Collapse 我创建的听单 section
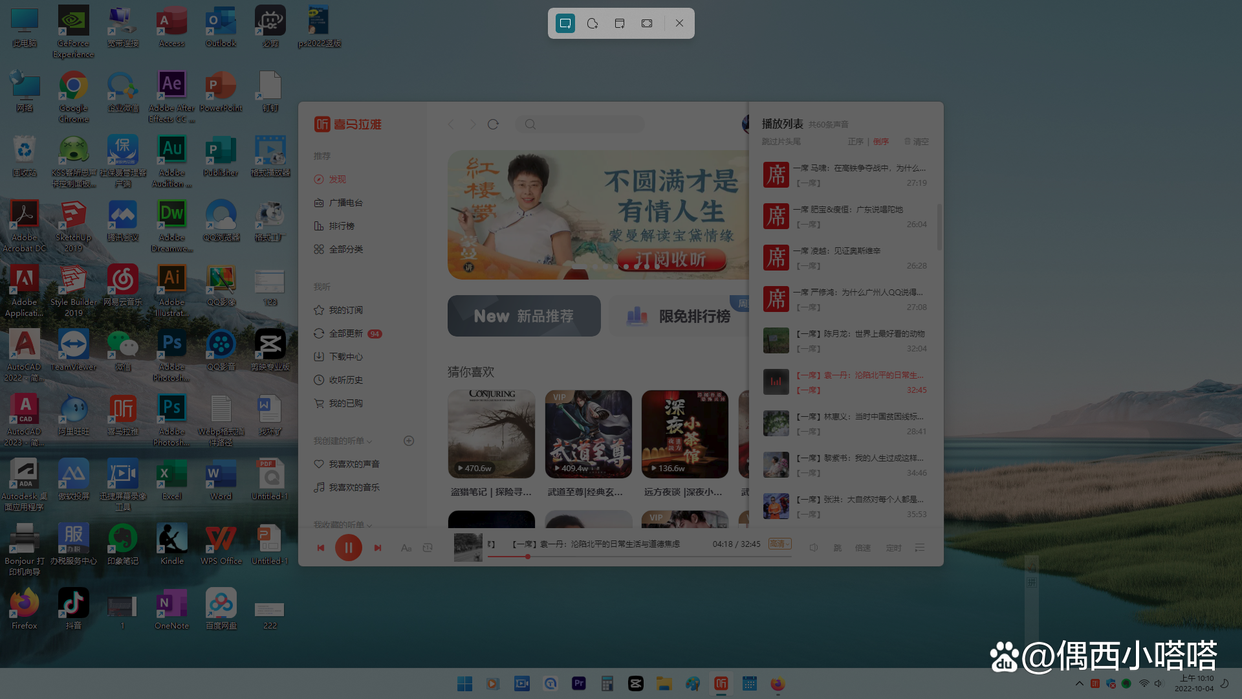Viewport: 1242px width, 699px height. point(342,441)
